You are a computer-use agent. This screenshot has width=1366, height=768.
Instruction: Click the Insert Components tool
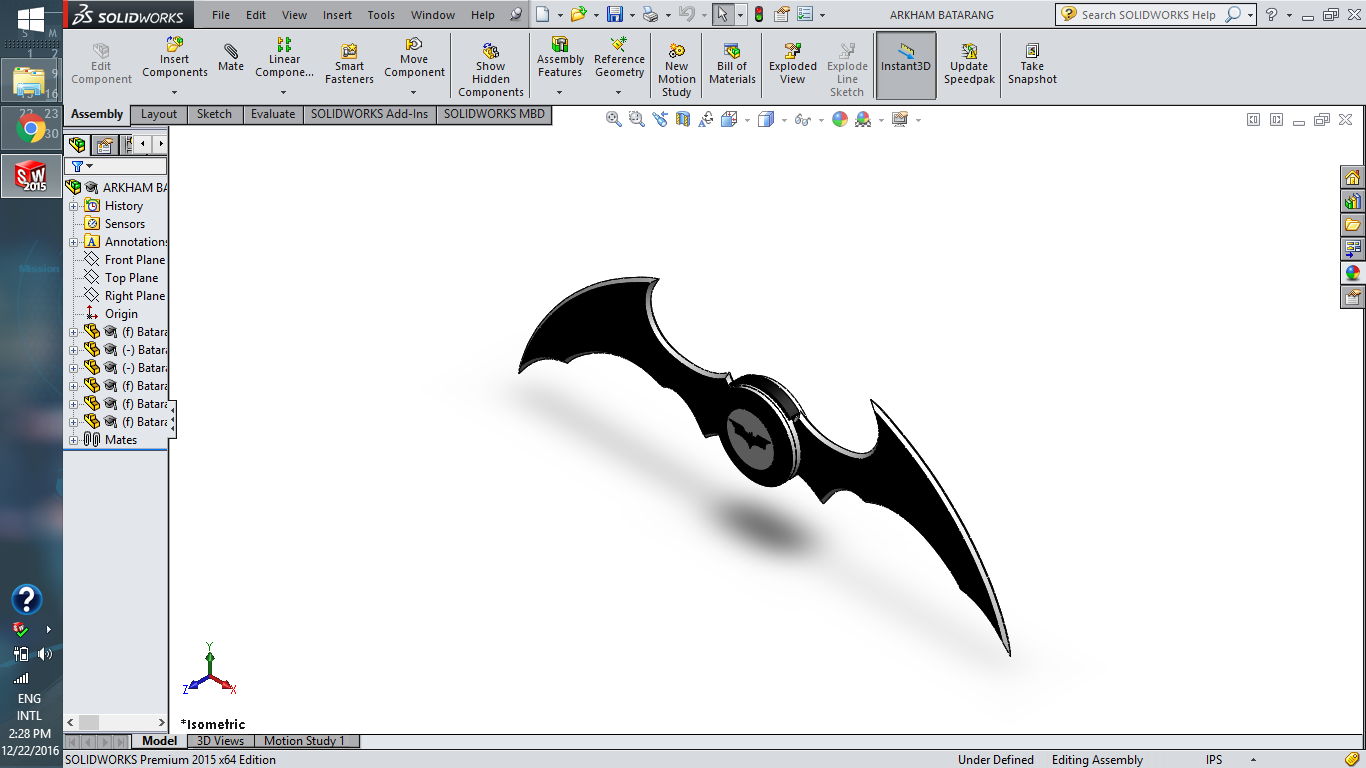[x=175, y=57]
